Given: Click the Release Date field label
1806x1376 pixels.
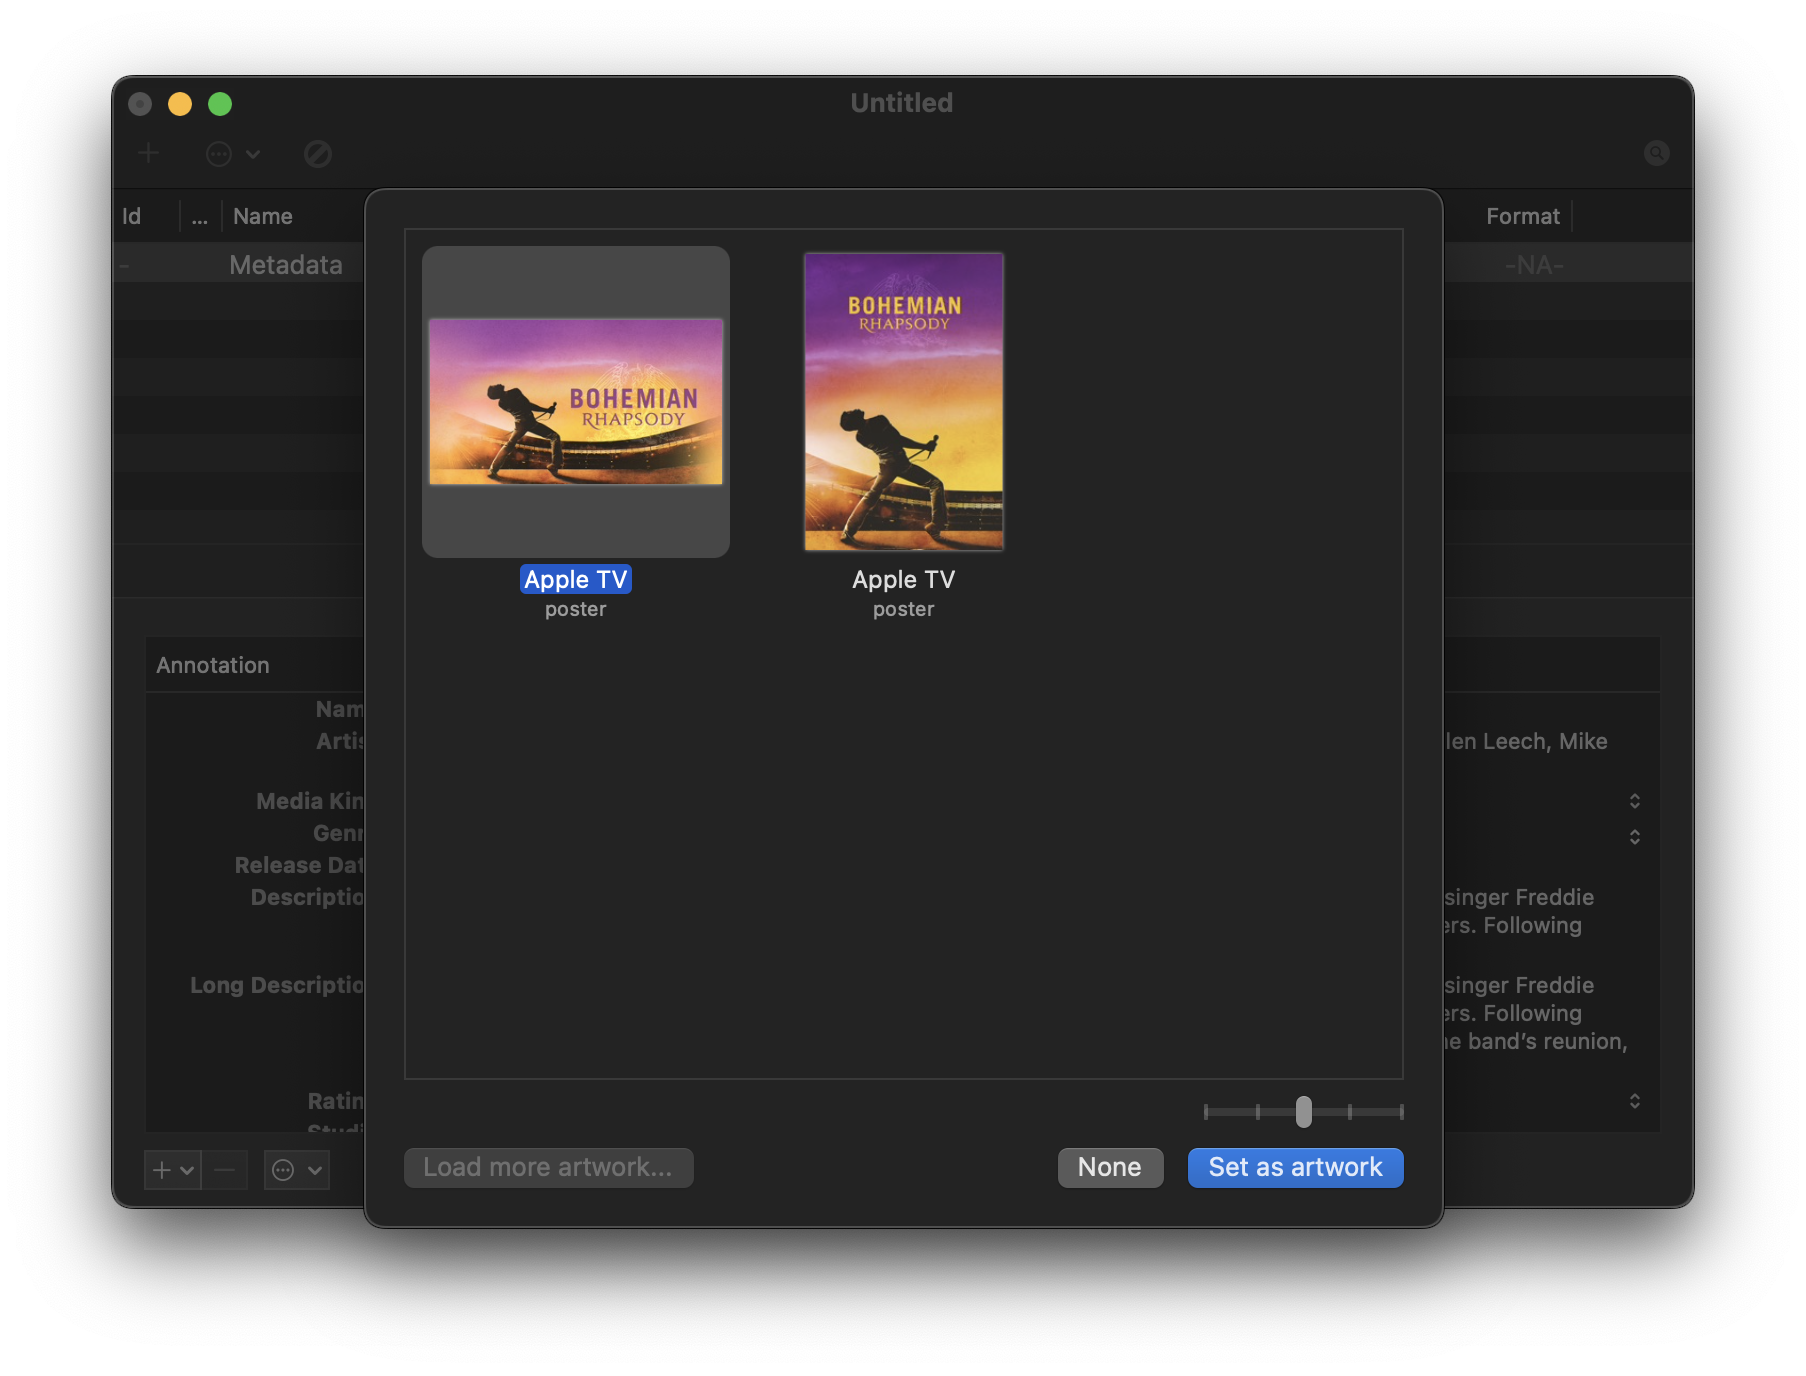Looking at the screenshot, I should [299, 865].
